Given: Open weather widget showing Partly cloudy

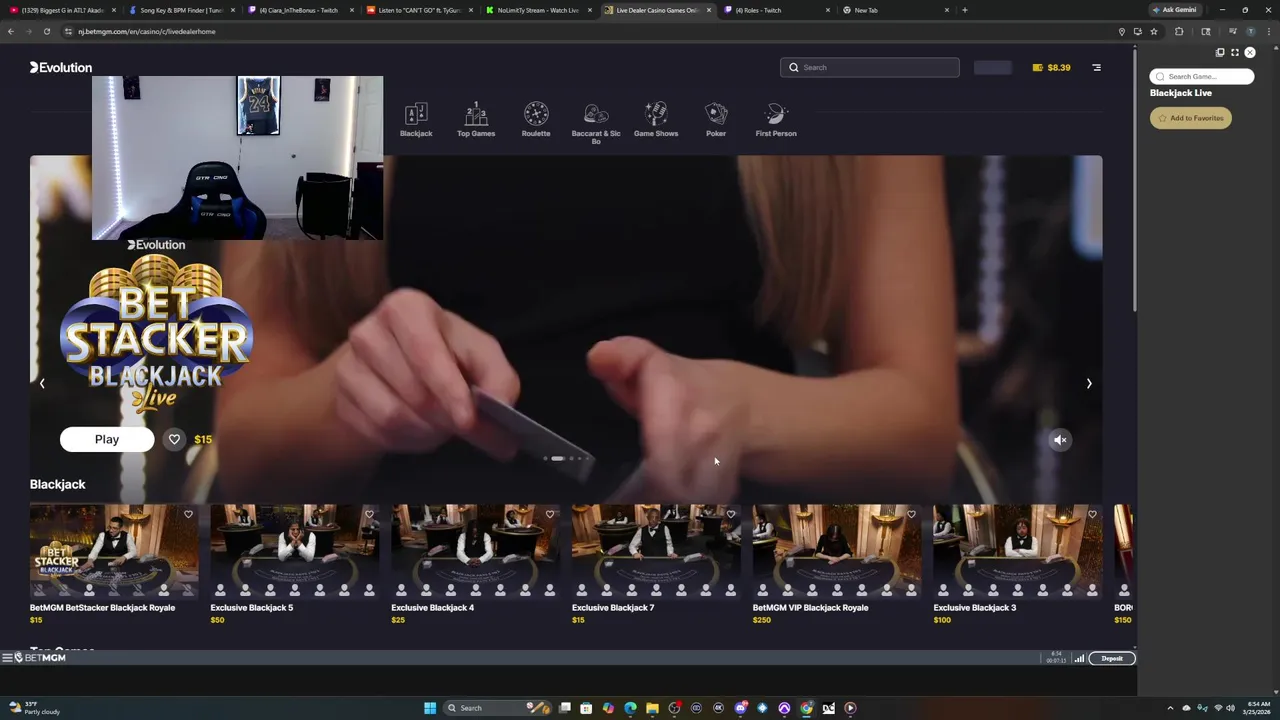Looking at the screenshot, I should click(35, 708).
